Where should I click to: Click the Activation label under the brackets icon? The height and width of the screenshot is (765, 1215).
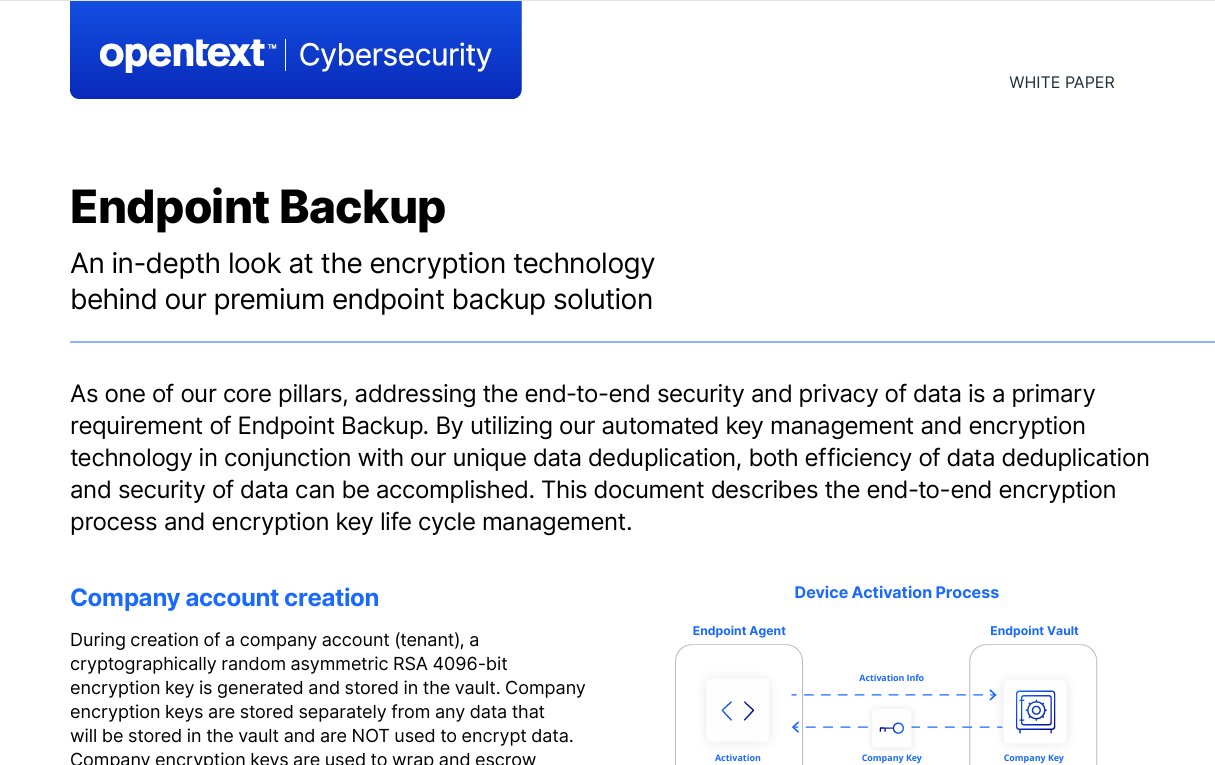(x=738, y=758)
